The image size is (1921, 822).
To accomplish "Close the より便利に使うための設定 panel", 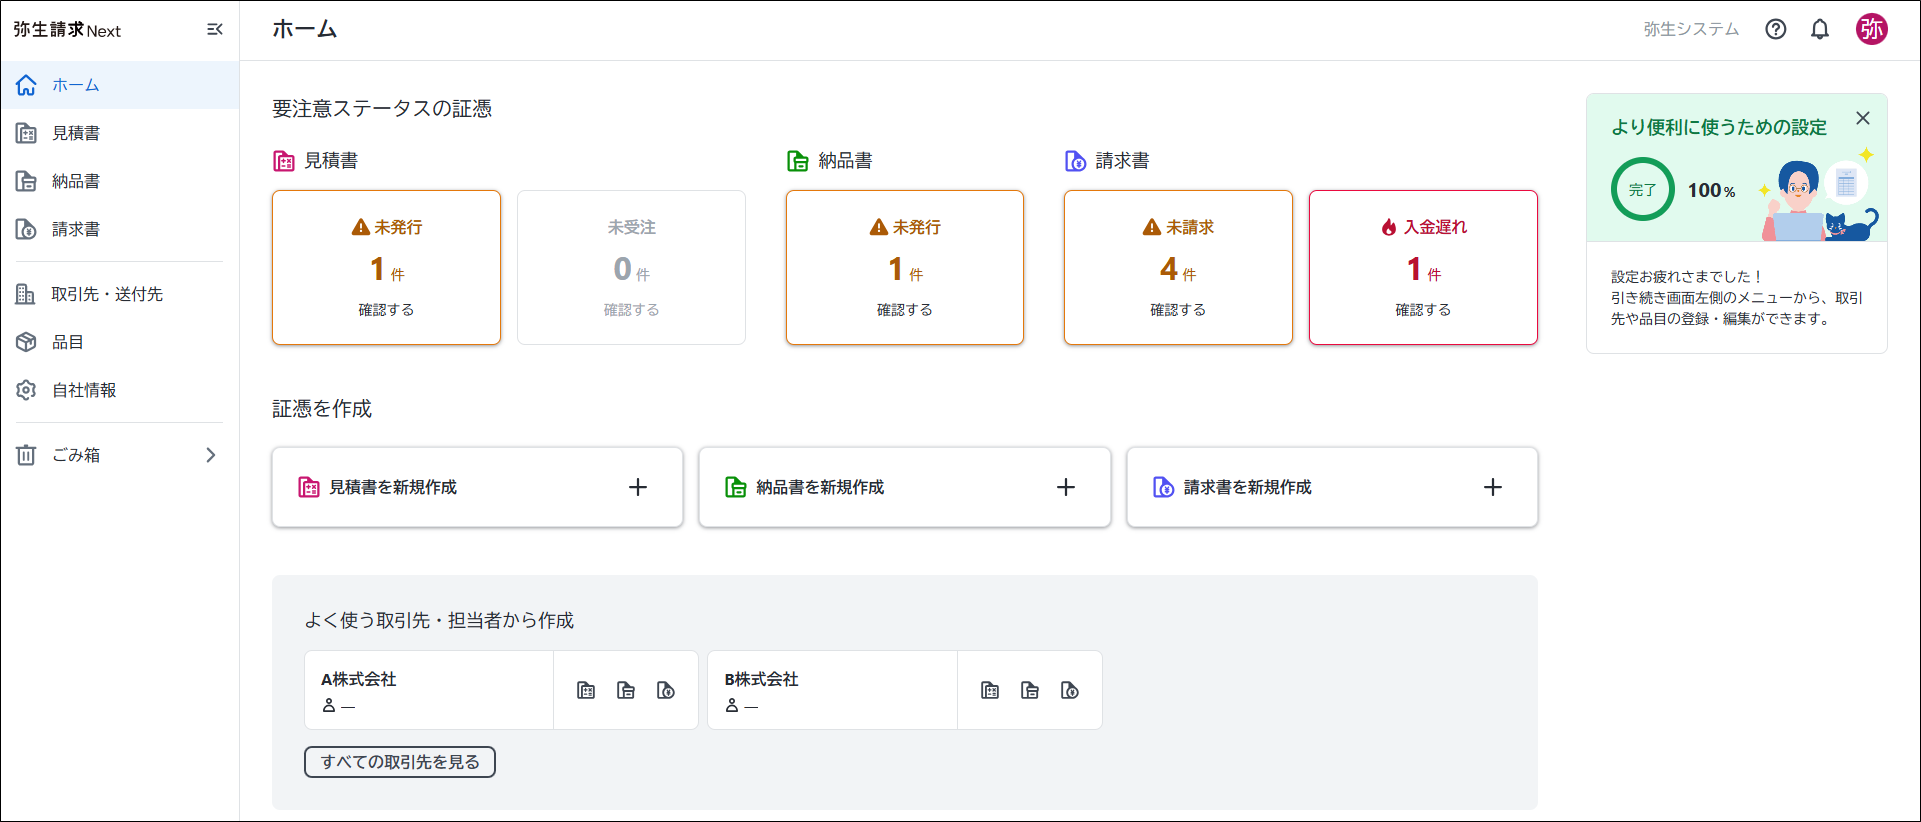I will tap(1862, 118).
